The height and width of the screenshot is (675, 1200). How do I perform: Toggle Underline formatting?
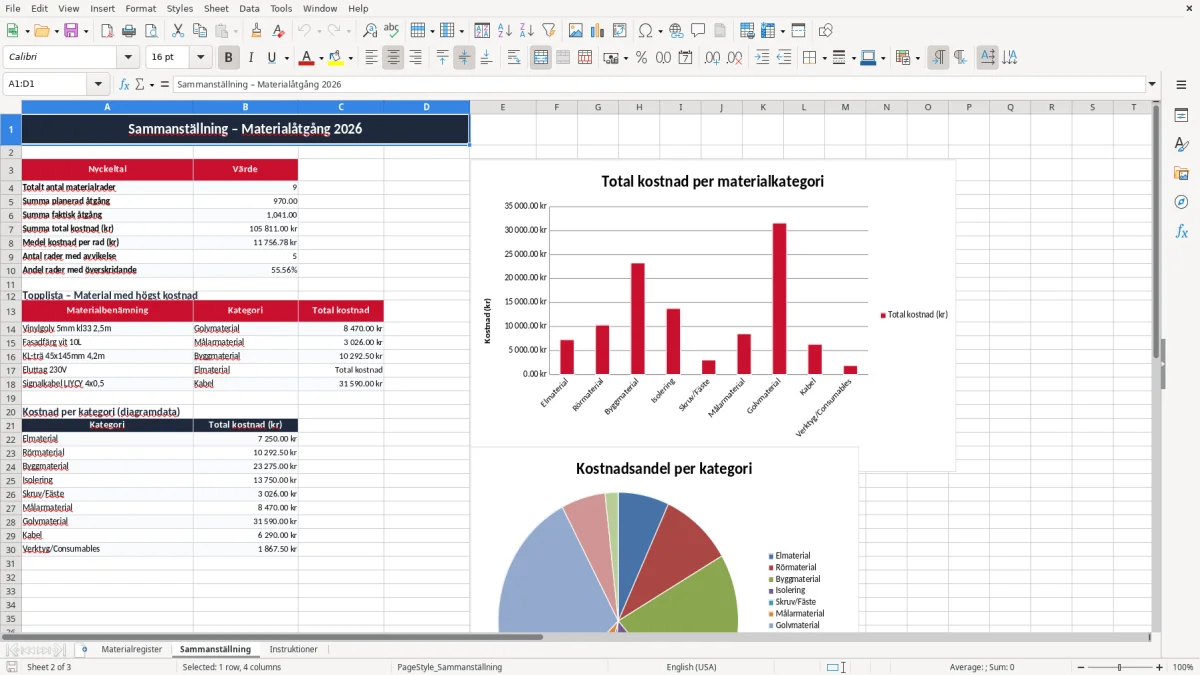point(272,58)
